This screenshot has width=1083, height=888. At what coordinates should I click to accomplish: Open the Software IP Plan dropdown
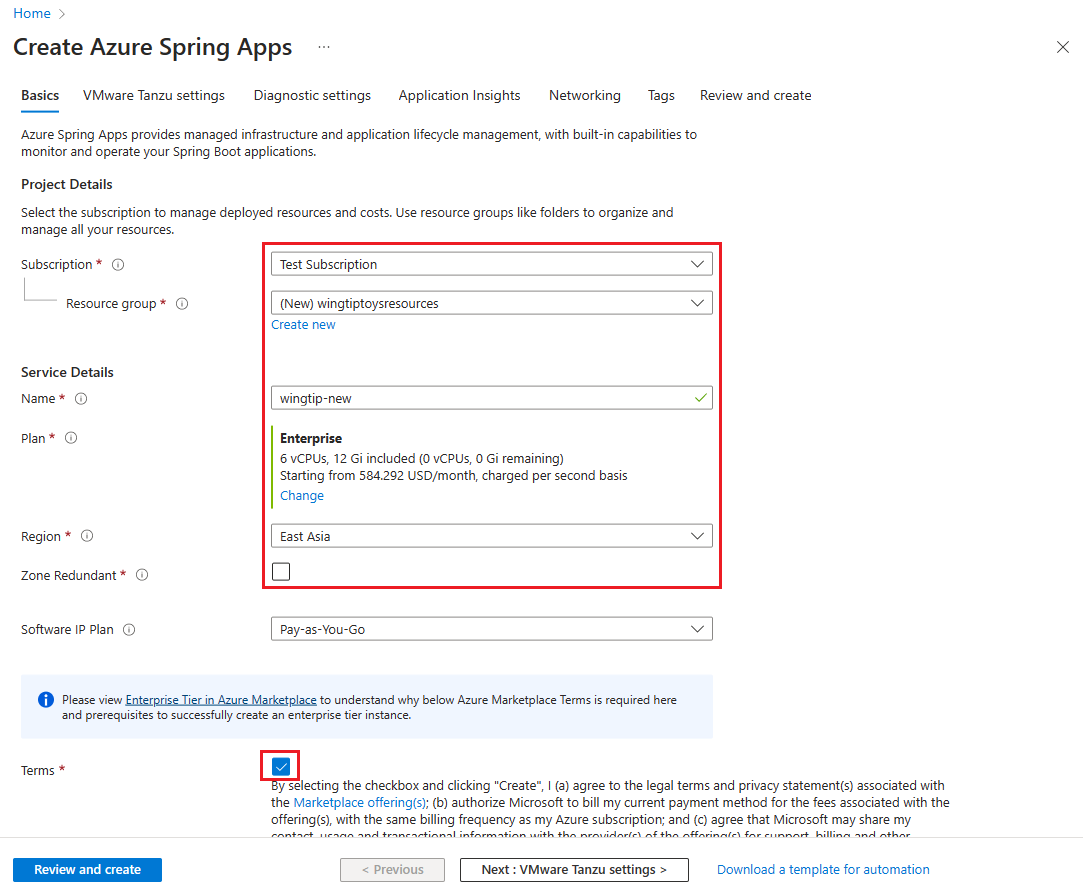pyautogui.click(x=492, y=629)
